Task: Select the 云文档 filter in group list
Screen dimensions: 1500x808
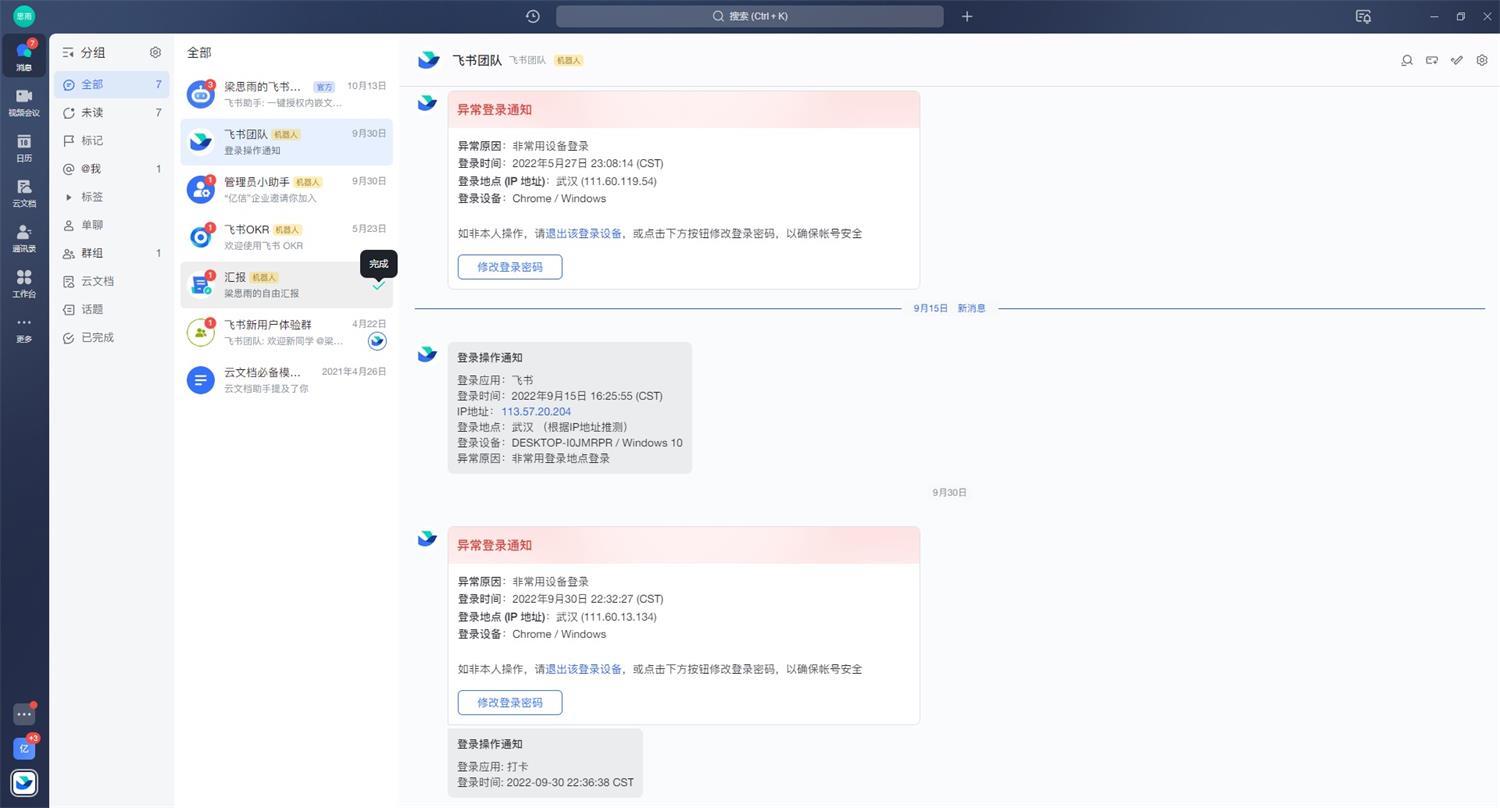Action: [x=111, y=281]
